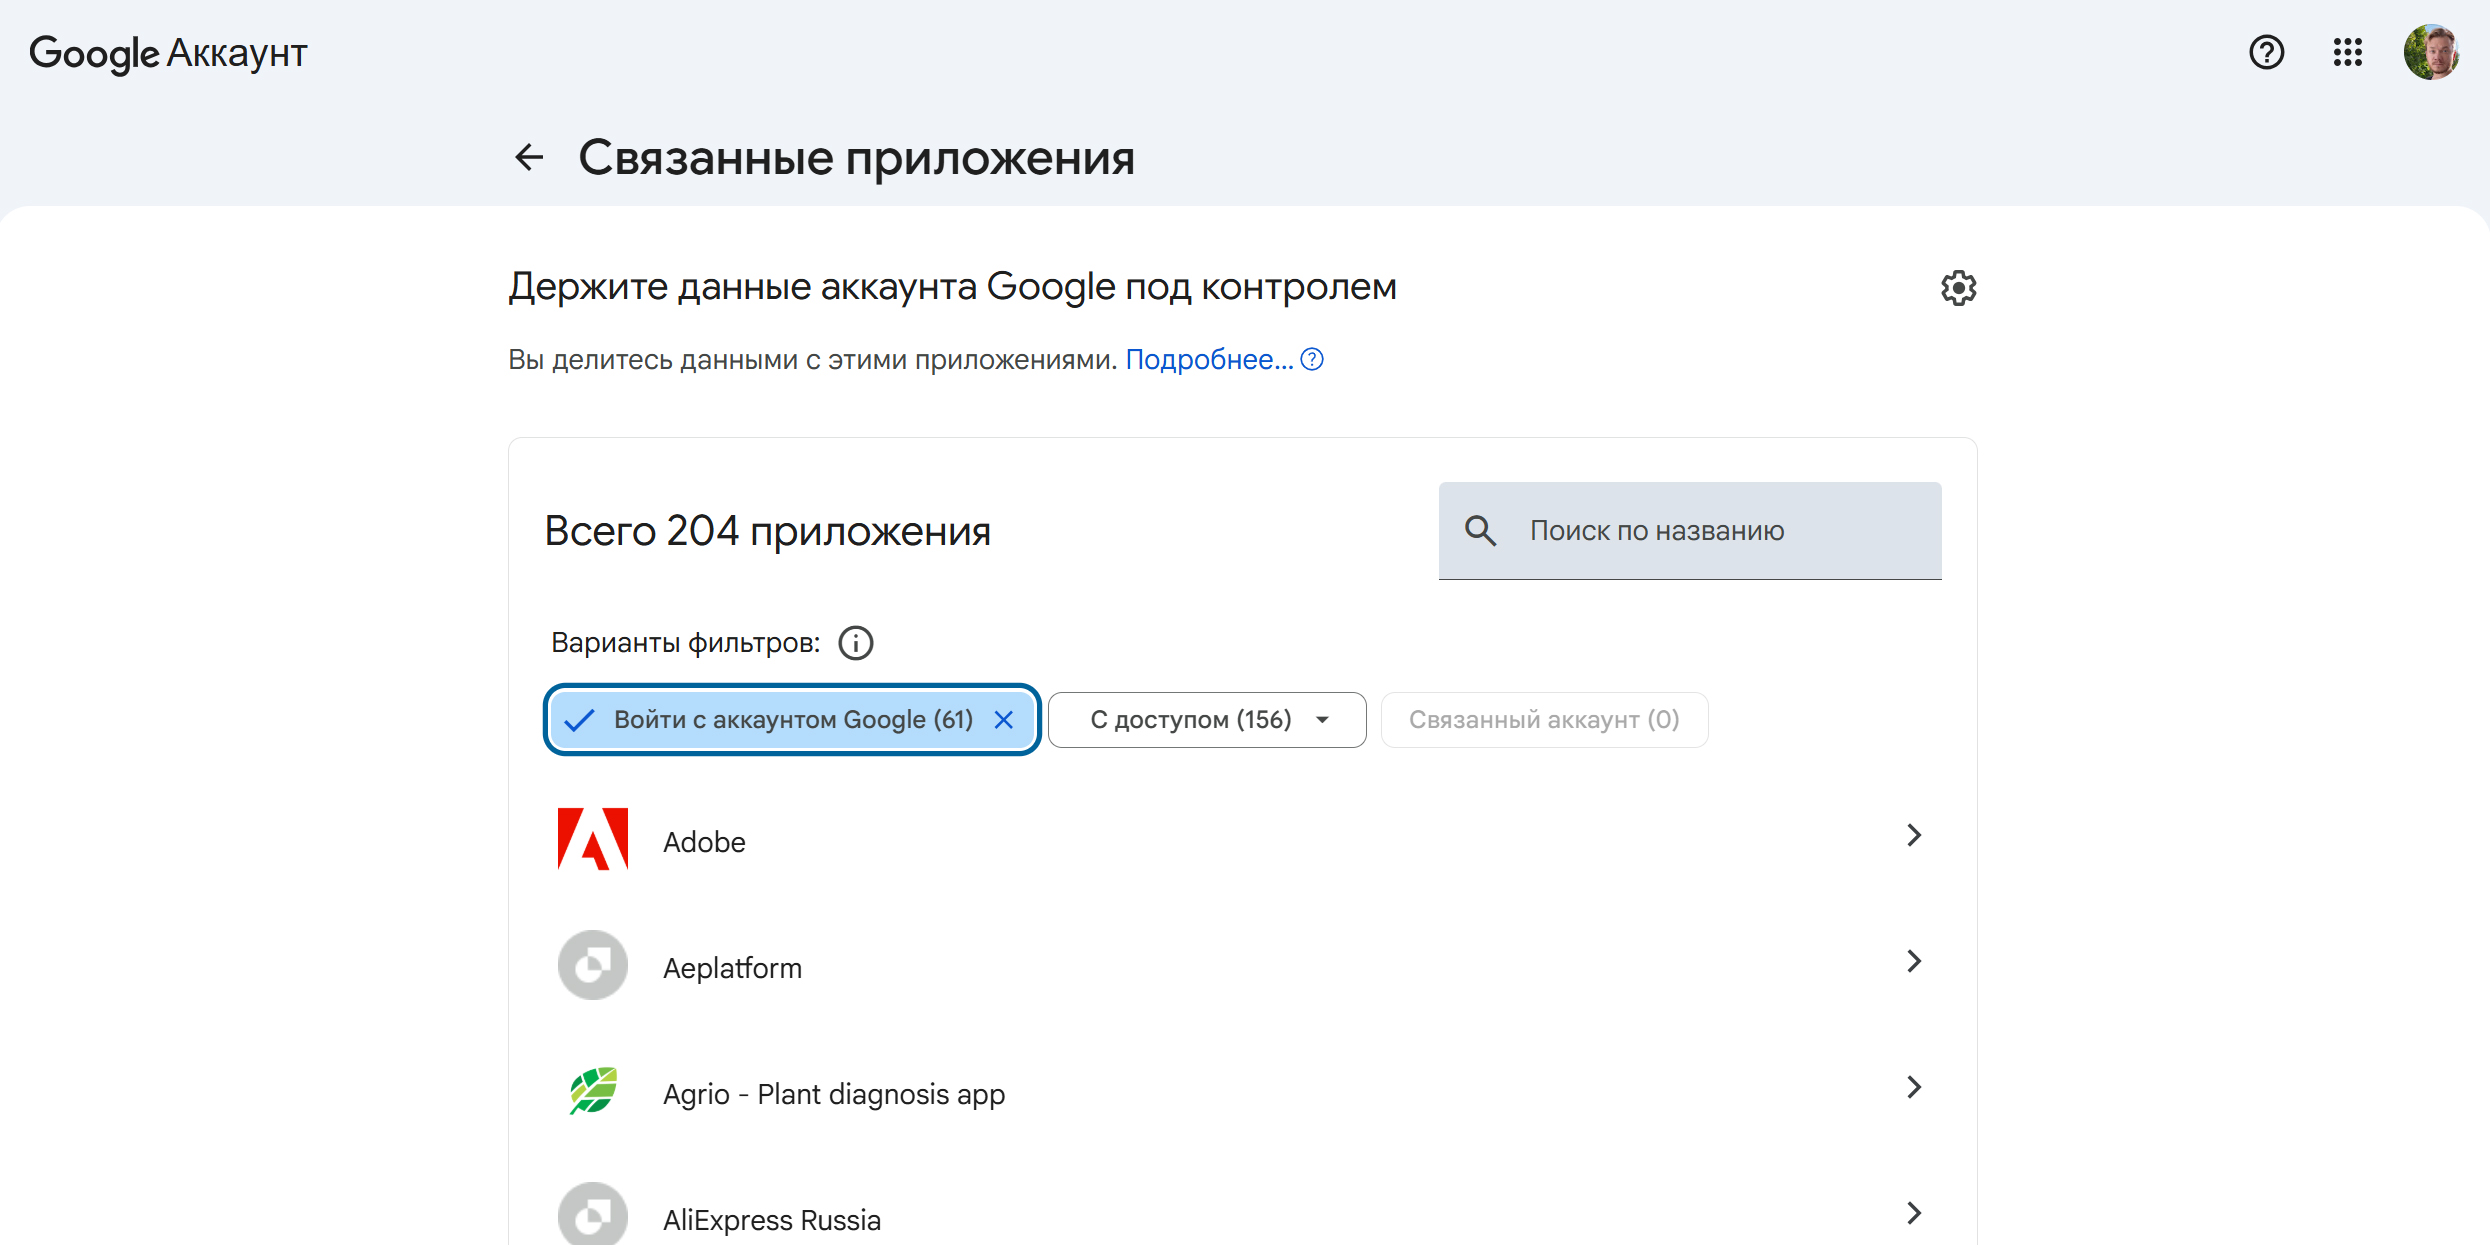Click the Agrio leaf icon
The height and width of the screenshot is (1245, 2490).
pos(593,1091)
